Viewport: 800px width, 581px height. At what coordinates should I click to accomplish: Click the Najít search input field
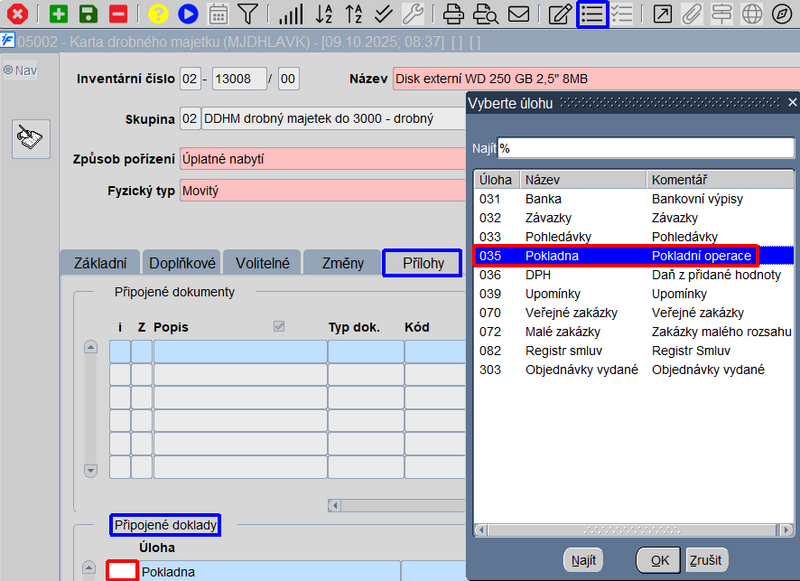[646, 148]
